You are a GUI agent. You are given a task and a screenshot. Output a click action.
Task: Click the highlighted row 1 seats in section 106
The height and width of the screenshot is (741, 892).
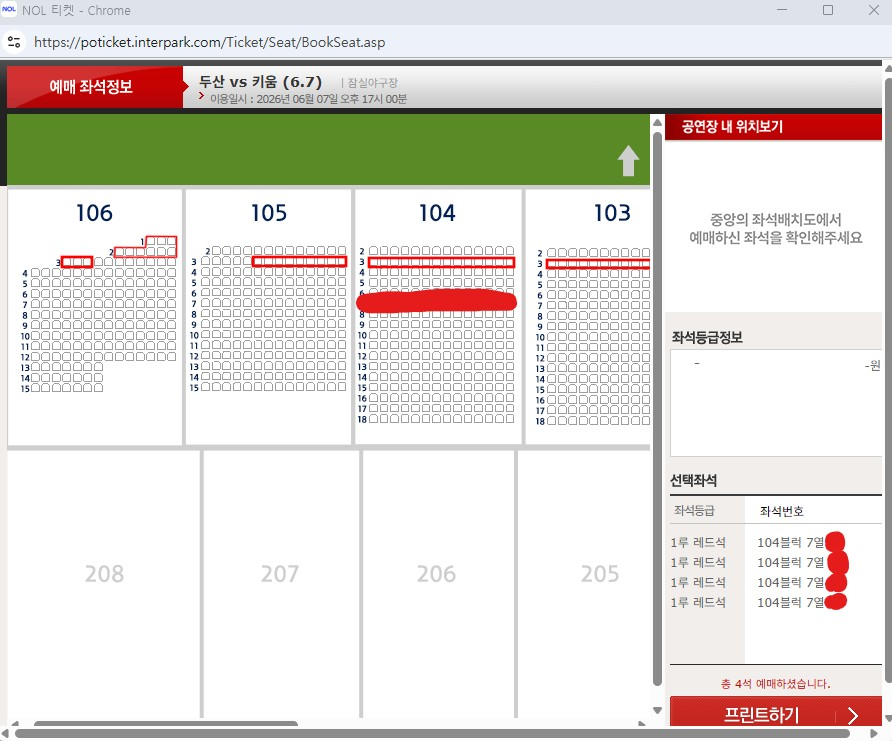161,241
